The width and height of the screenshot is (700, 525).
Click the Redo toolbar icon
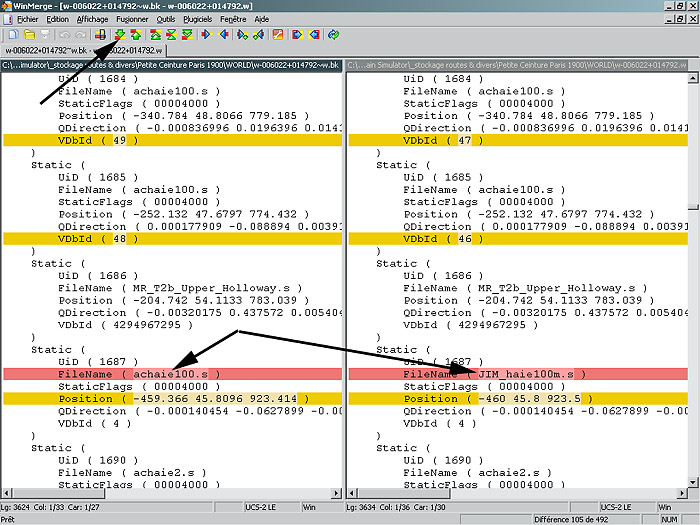point(80,34)
